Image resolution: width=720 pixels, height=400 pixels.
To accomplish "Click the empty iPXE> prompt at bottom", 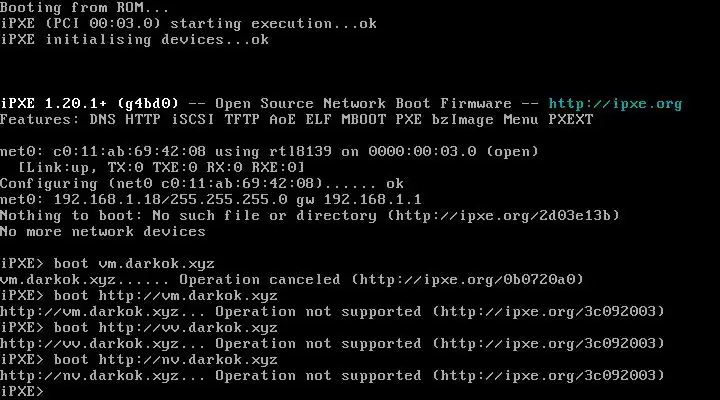I will pyautogui.click(x=22, y=391).
